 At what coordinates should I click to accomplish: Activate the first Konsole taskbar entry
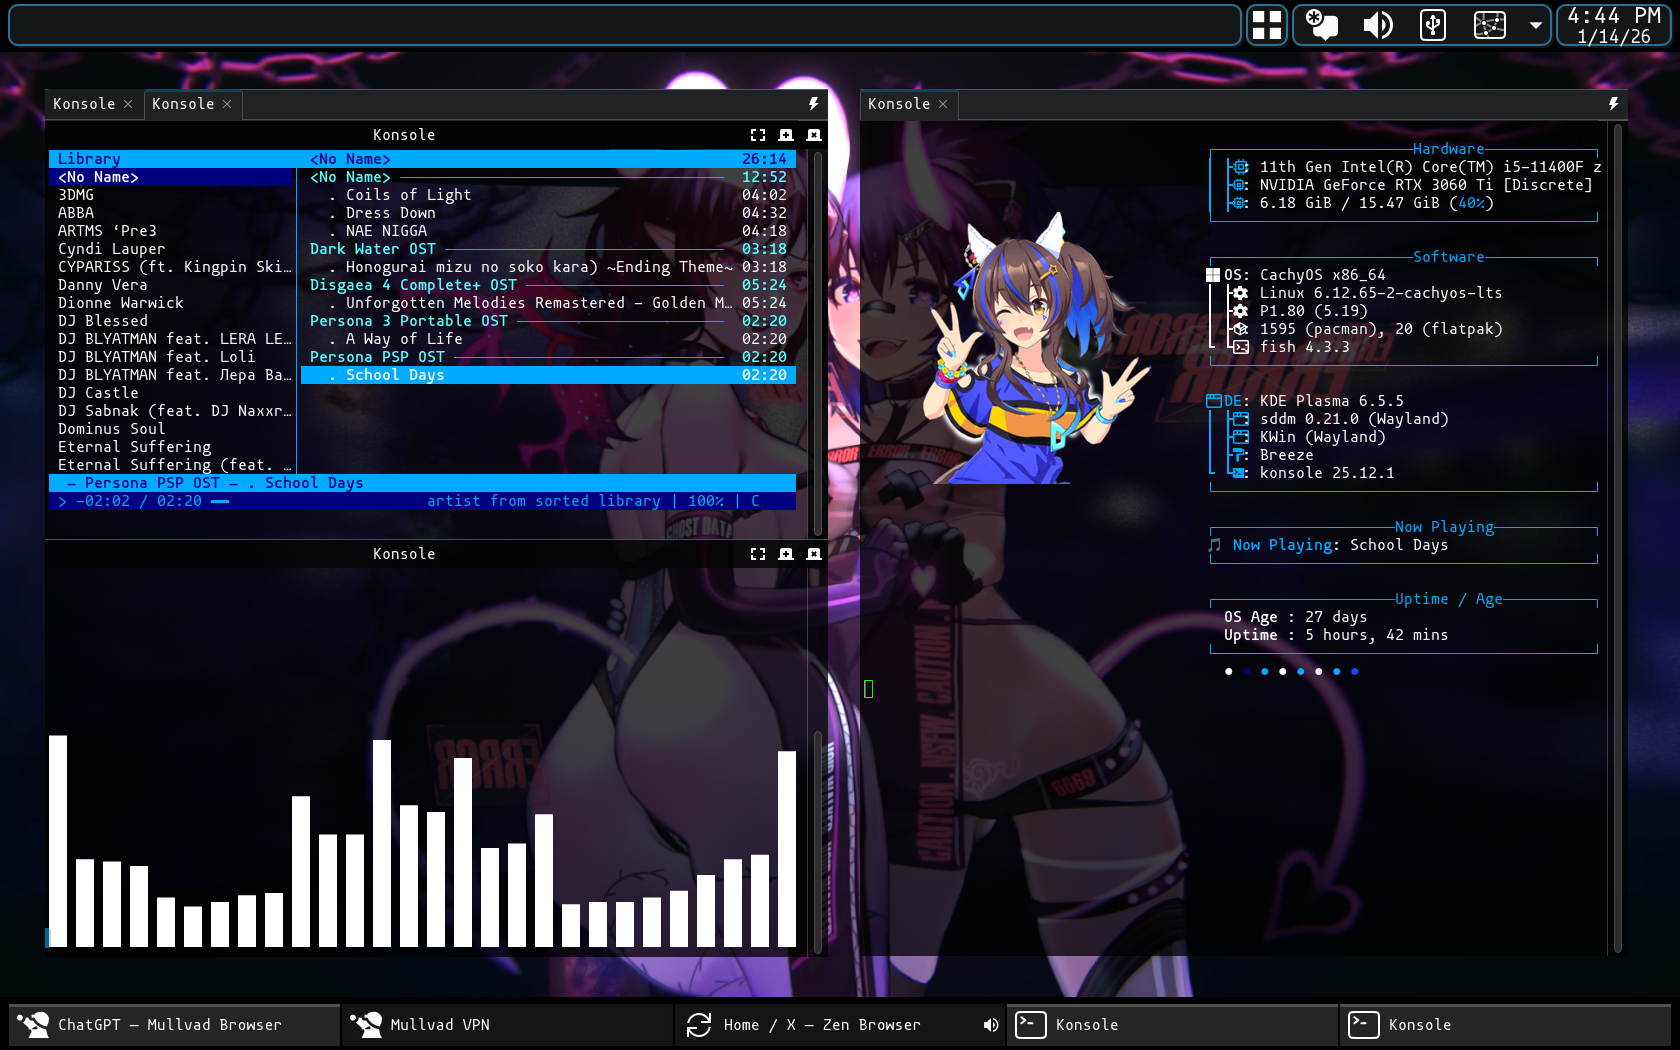[x=1172, y=1025]
